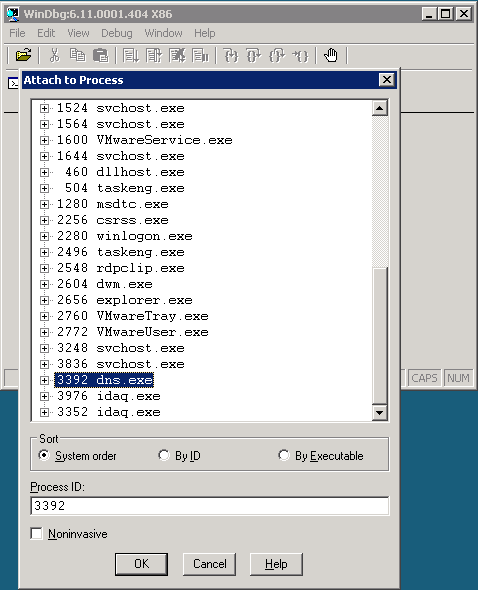Select the System order radio button
Screen dimensions: 478x590
click(44, 455)
